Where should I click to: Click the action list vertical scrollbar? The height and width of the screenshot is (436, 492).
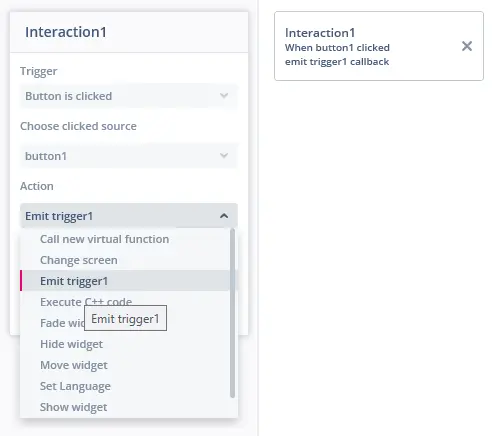click(x=233, y=313)
